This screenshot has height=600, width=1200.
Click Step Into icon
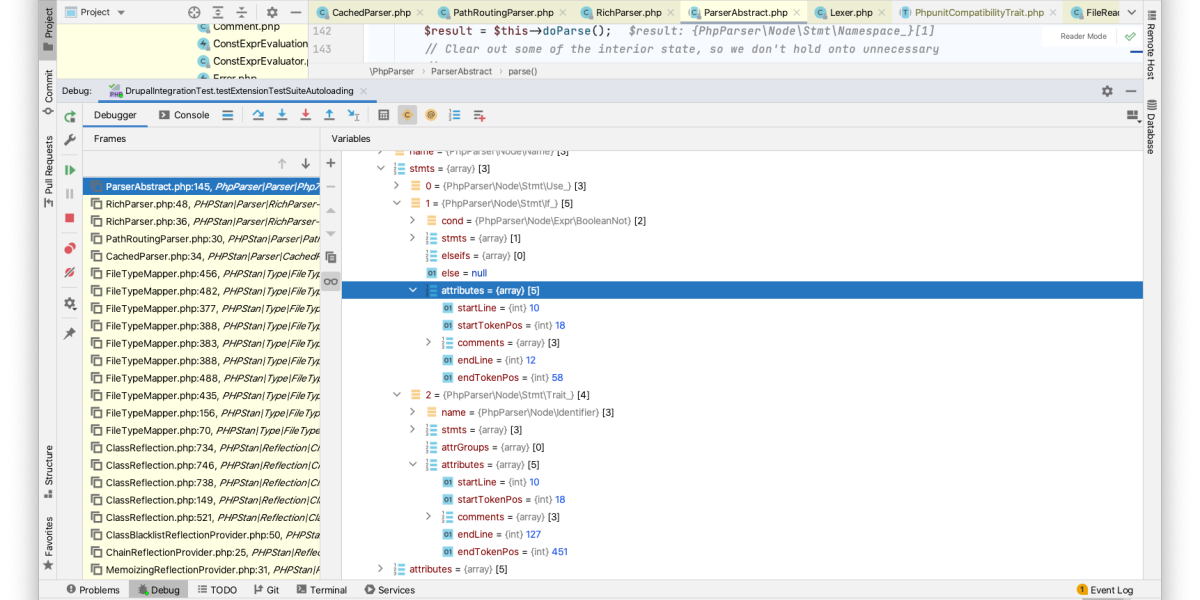(x=282, y=115)
